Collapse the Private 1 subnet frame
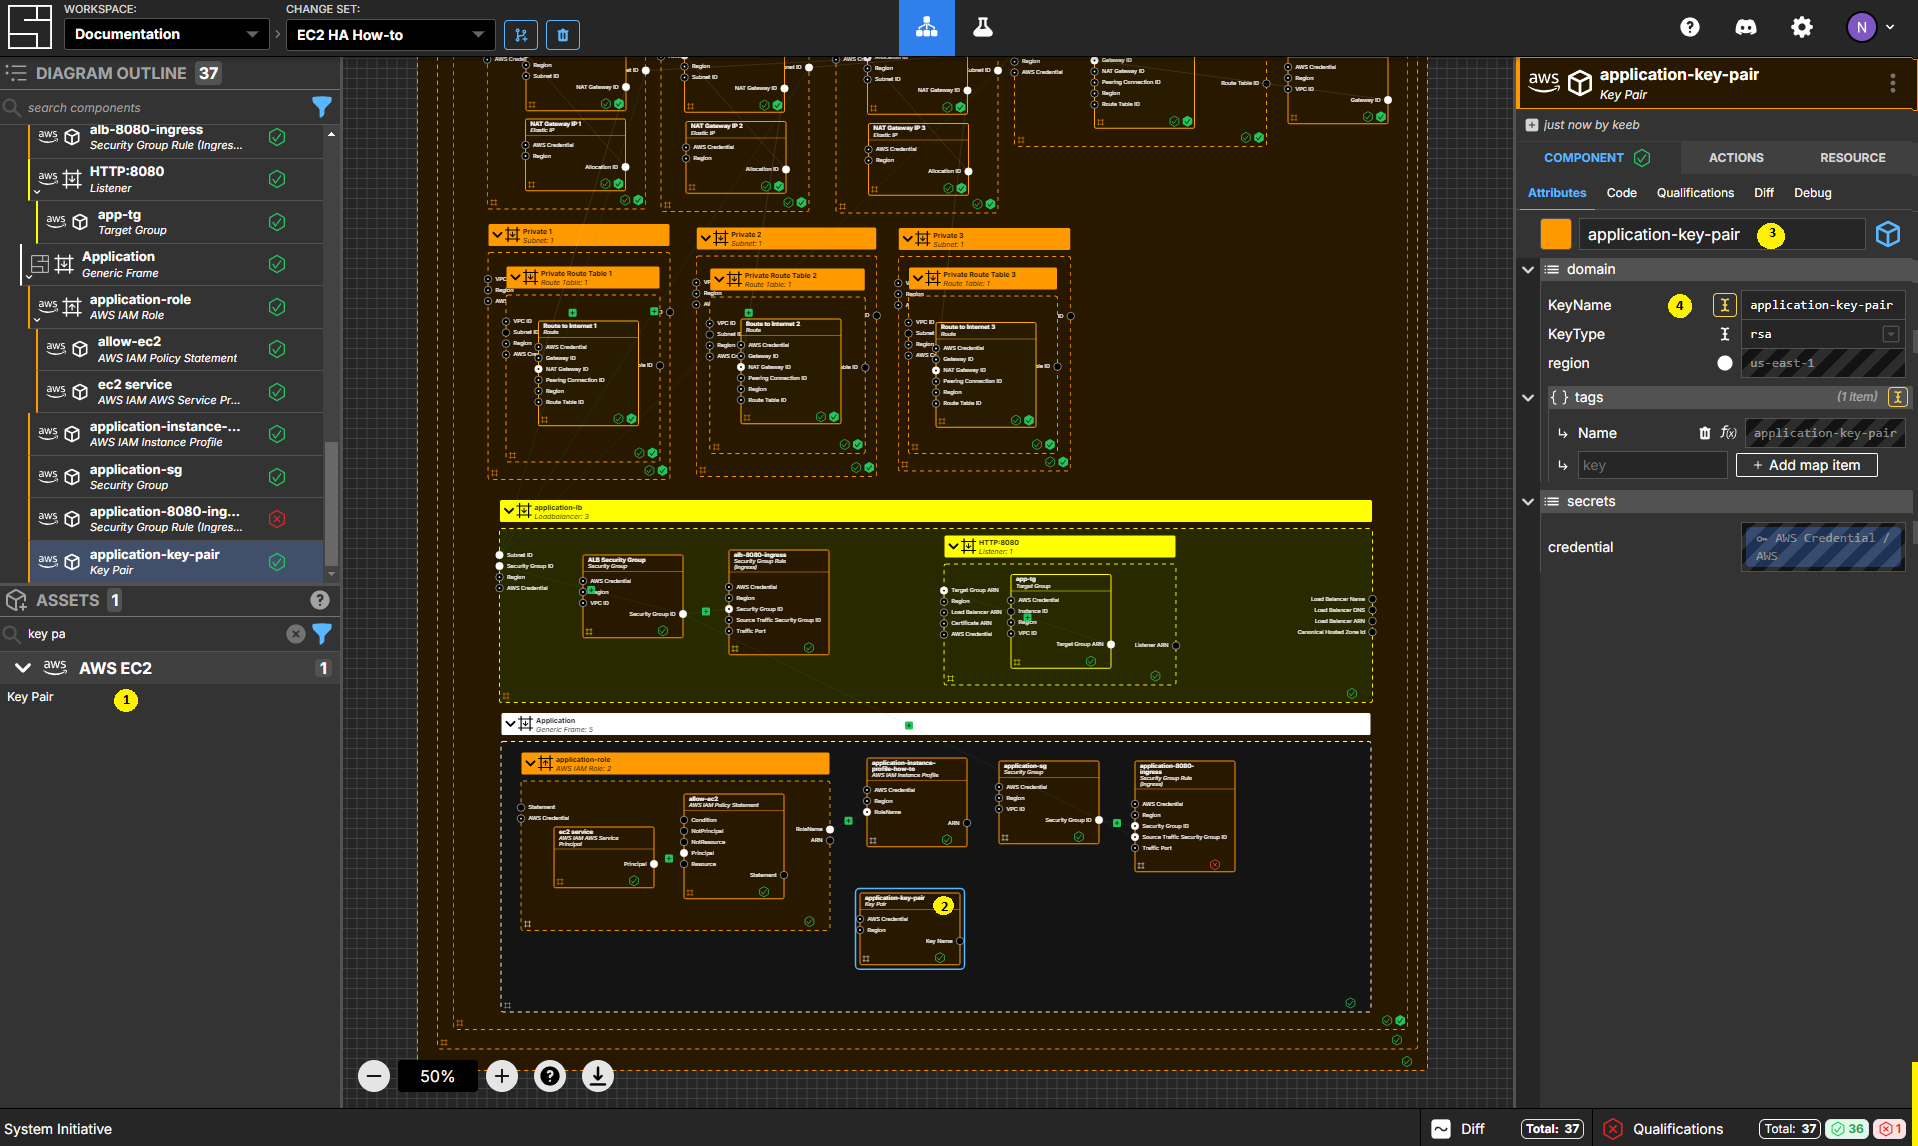The height and width of the screenshot is (1146, 1918). [497, 235]
